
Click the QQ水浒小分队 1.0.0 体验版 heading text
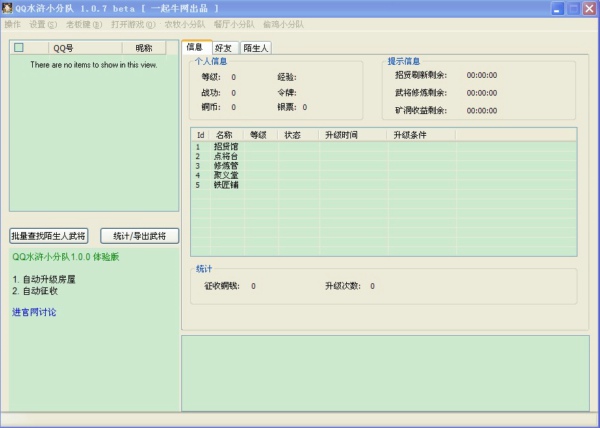(x=66, y=257)
